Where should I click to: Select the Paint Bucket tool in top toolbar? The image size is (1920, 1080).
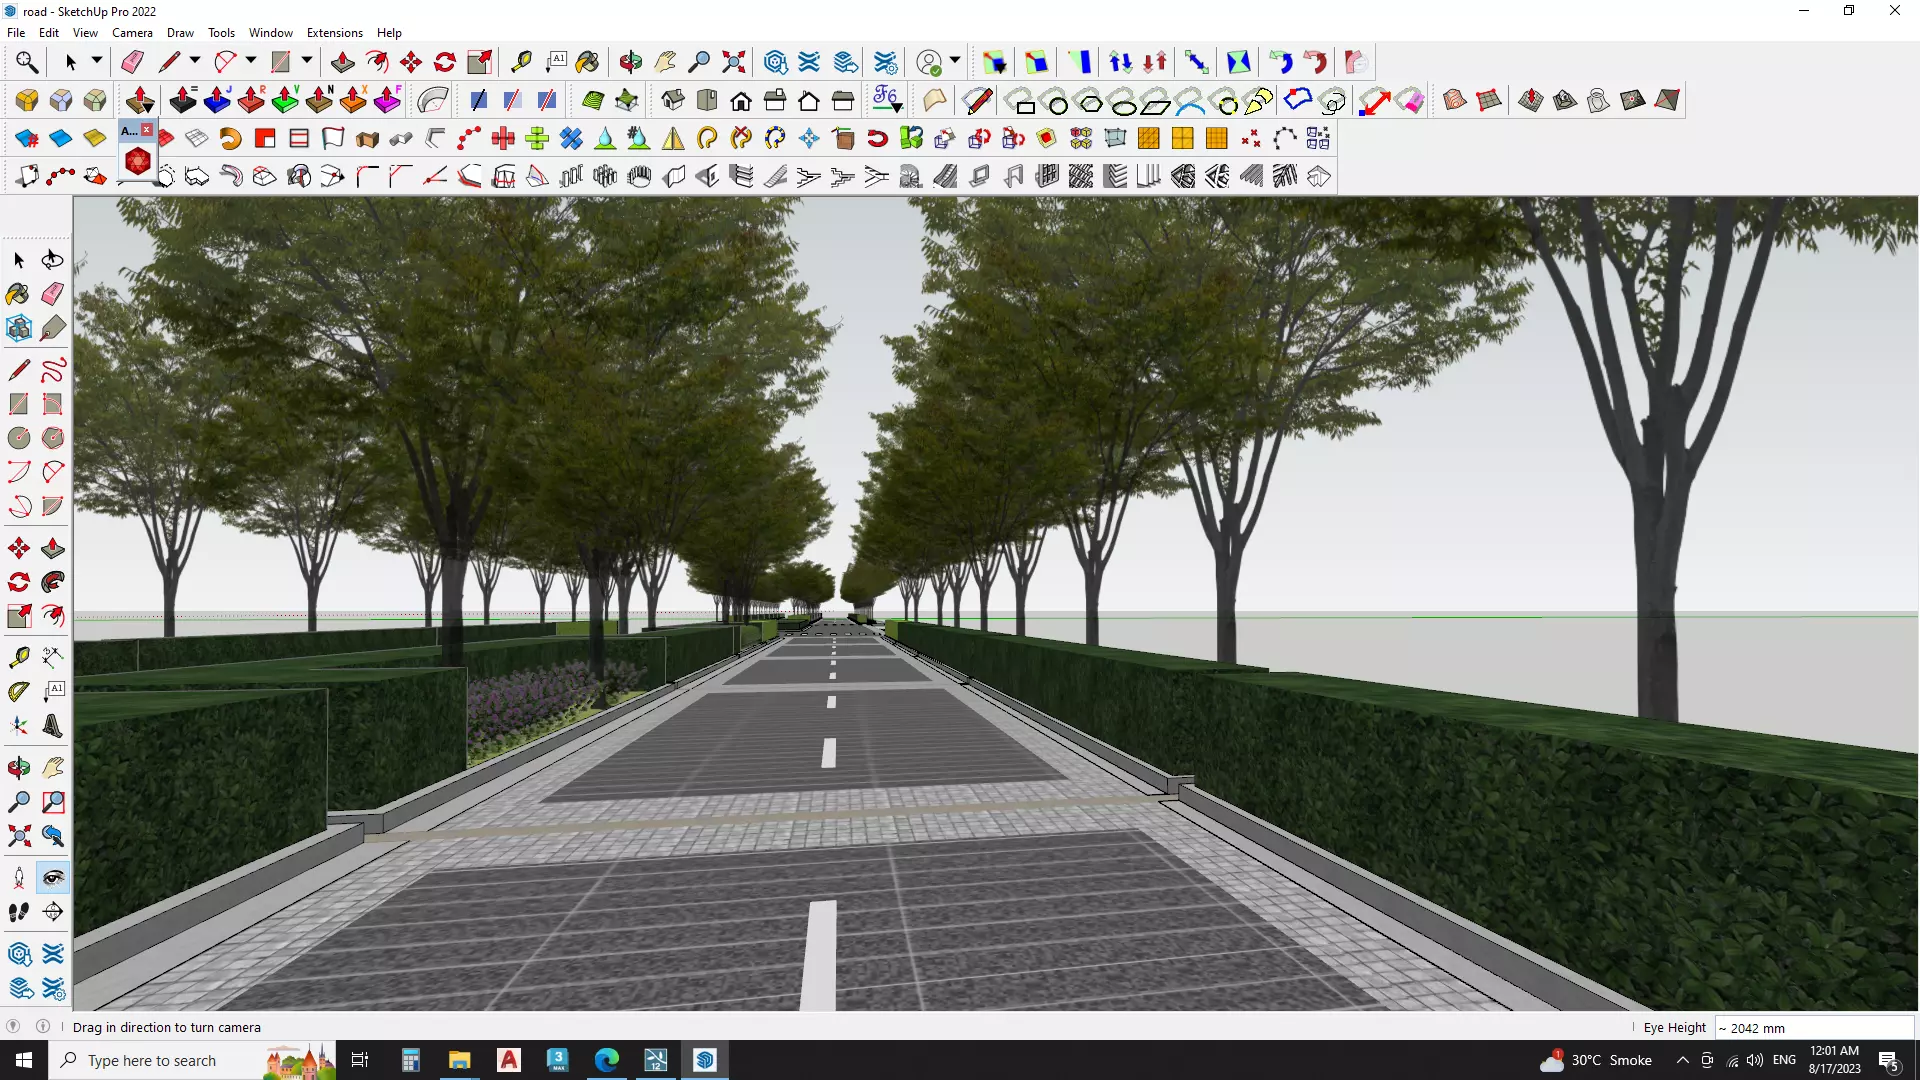[588, 62]
